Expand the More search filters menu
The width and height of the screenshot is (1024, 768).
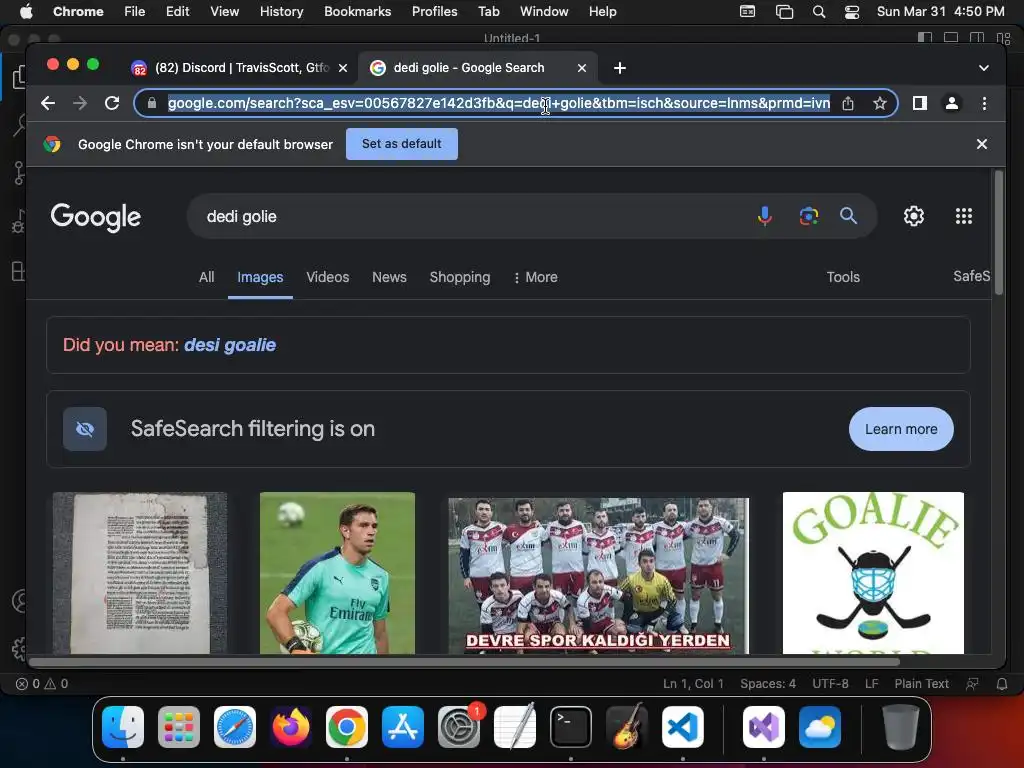536,277
